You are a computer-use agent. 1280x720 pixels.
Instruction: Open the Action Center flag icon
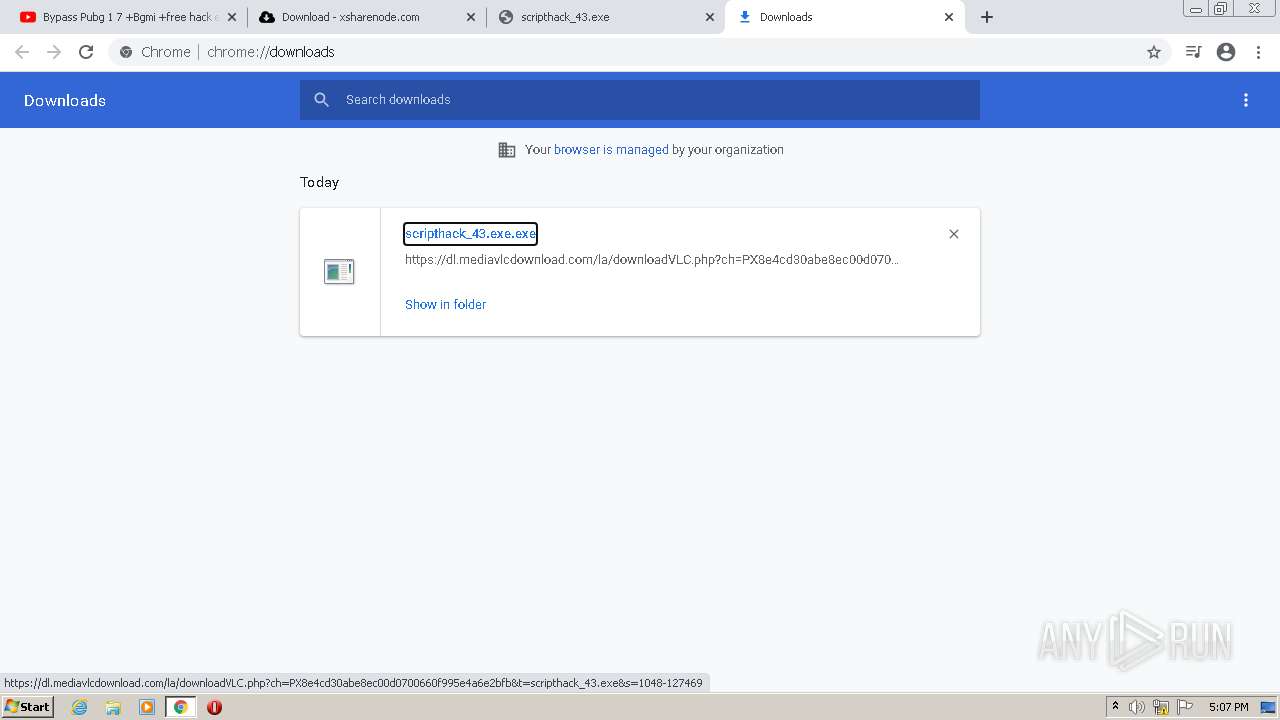click(x=1185, y=707)
